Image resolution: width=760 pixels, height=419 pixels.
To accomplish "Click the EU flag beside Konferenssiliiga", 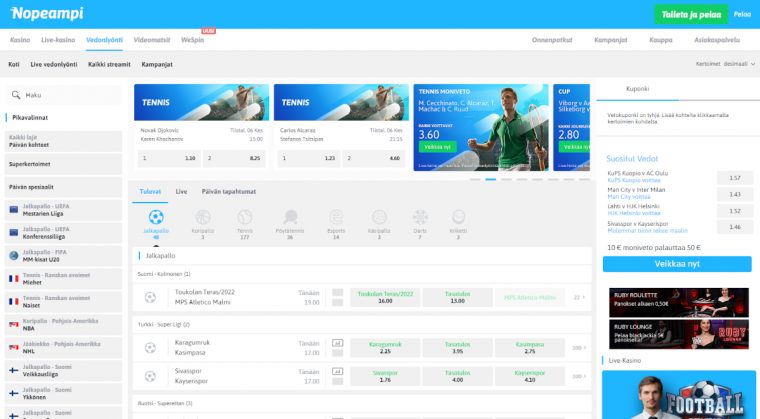I will 14,233.
